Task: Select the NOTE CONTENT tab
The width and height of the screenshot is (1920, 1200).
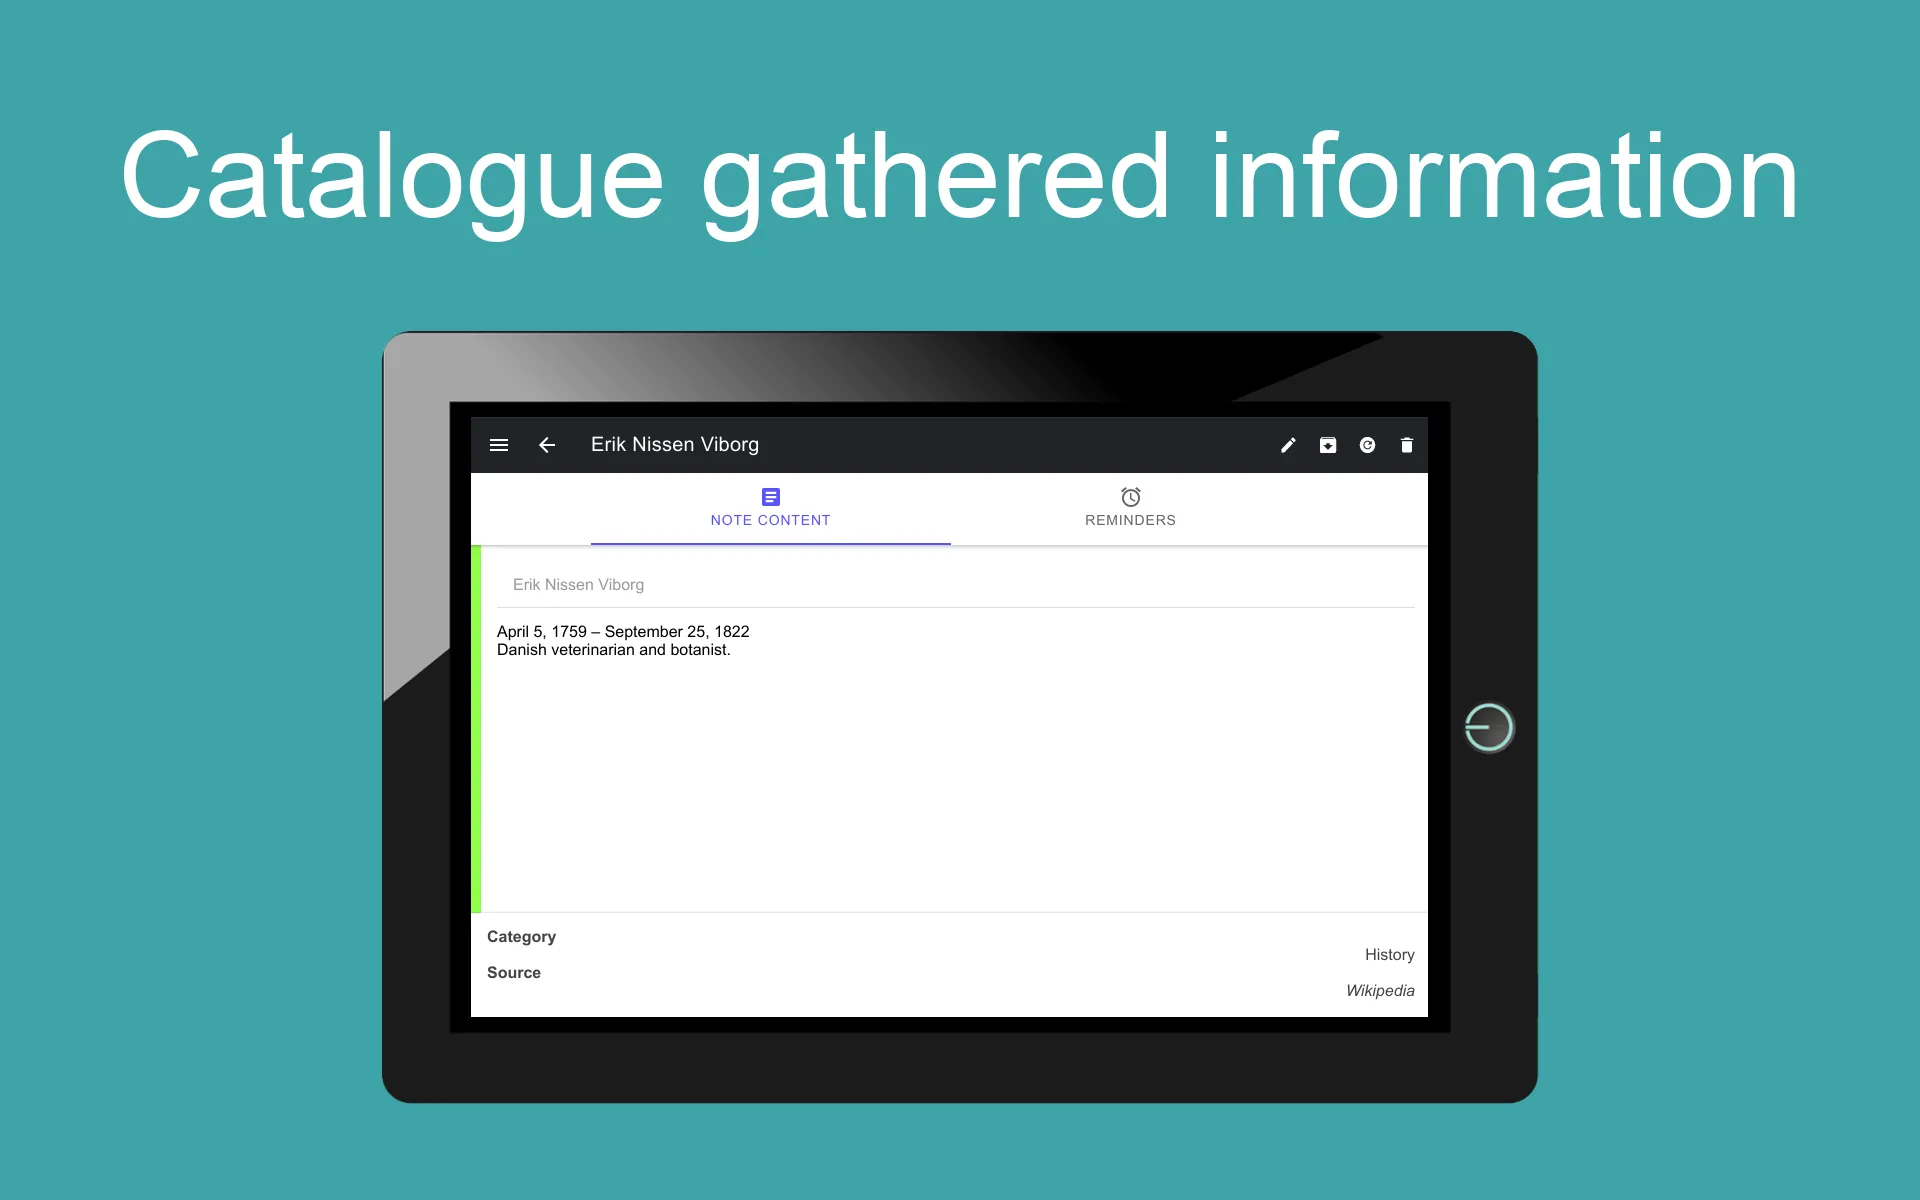Action: pos(770,507)
